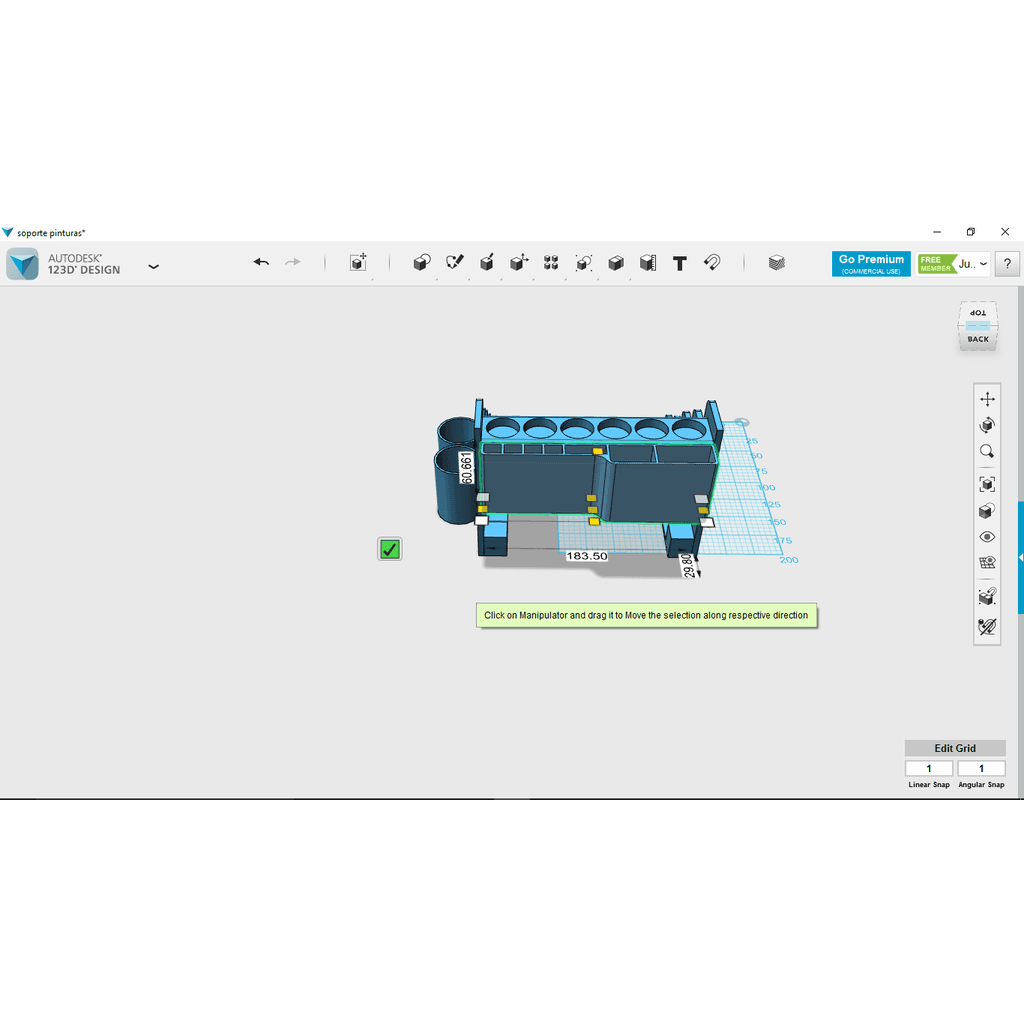Click the manipulator hint message
The image size is (1024, 1024).
point(647,615)
